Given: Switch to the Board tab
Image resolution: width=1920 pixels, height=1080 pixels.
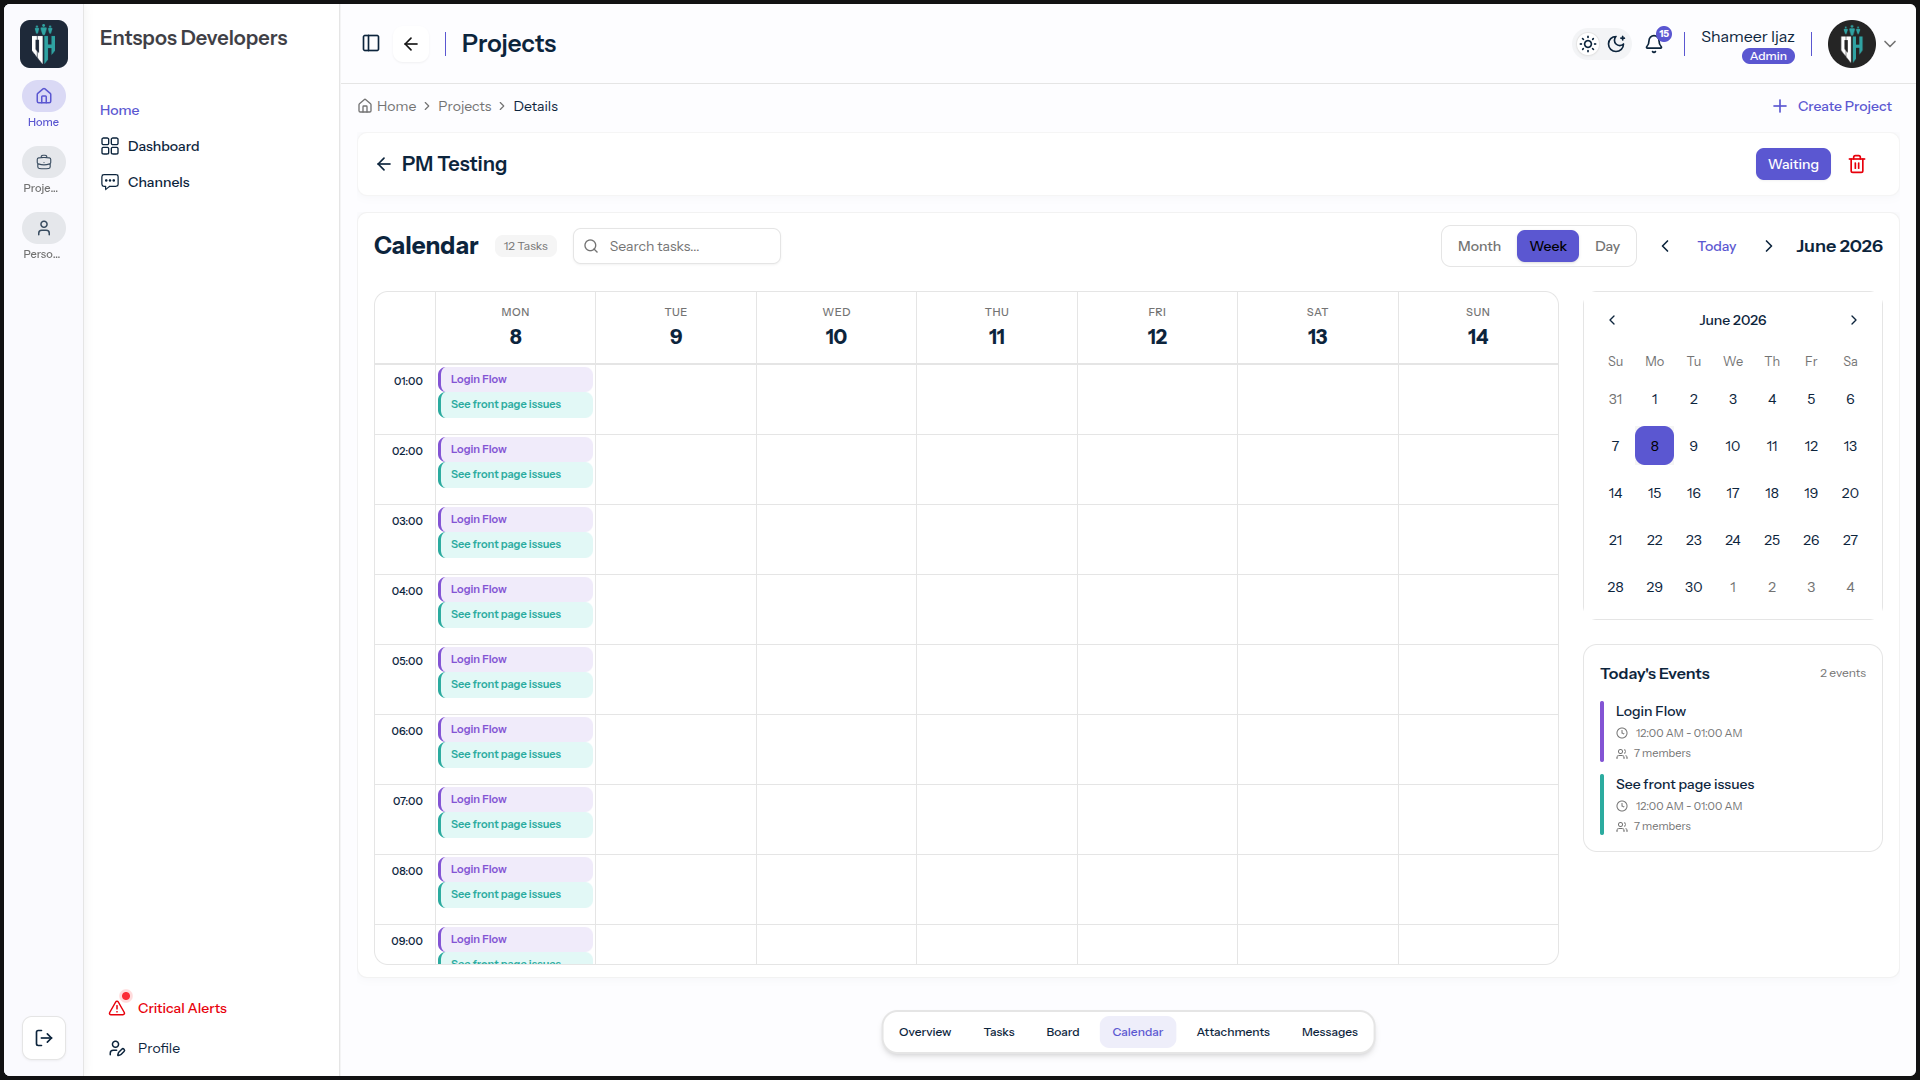Looking at the screenshot, I should coord(1063,1032).
